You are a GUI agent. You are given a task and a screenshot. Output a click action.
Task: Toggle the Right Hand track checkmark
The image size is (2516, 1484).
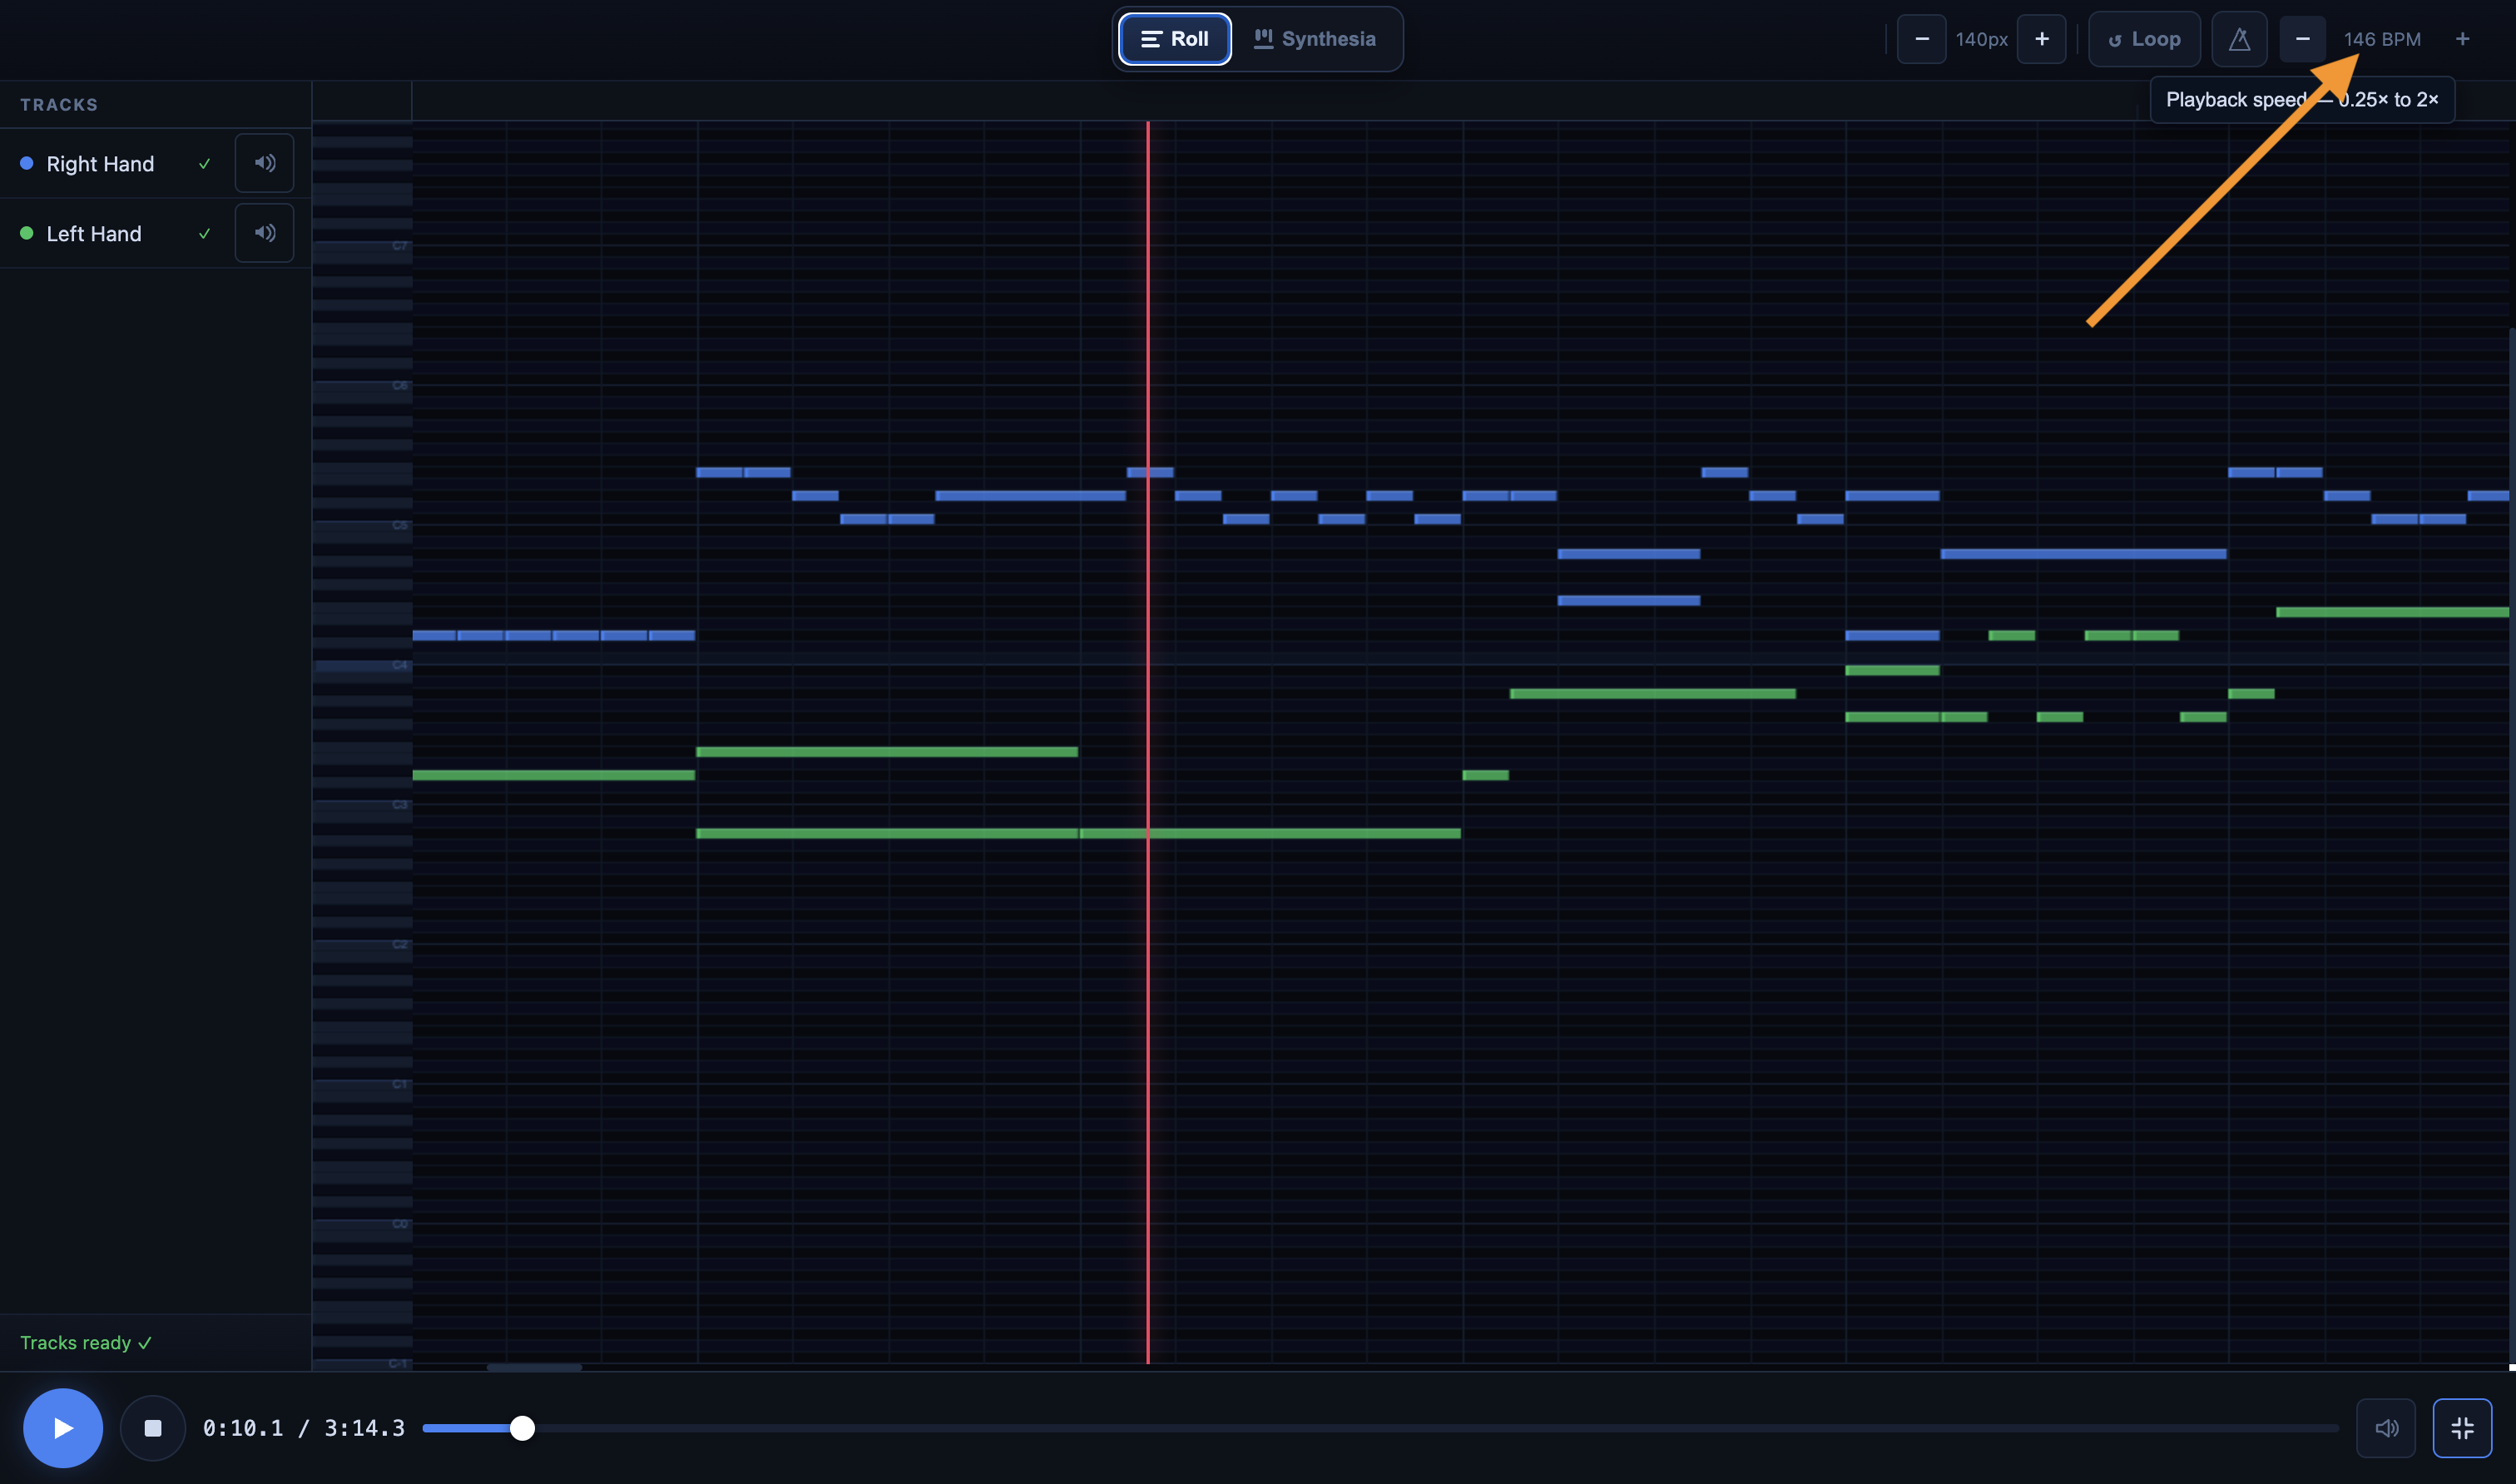click(x=204, y=164)
